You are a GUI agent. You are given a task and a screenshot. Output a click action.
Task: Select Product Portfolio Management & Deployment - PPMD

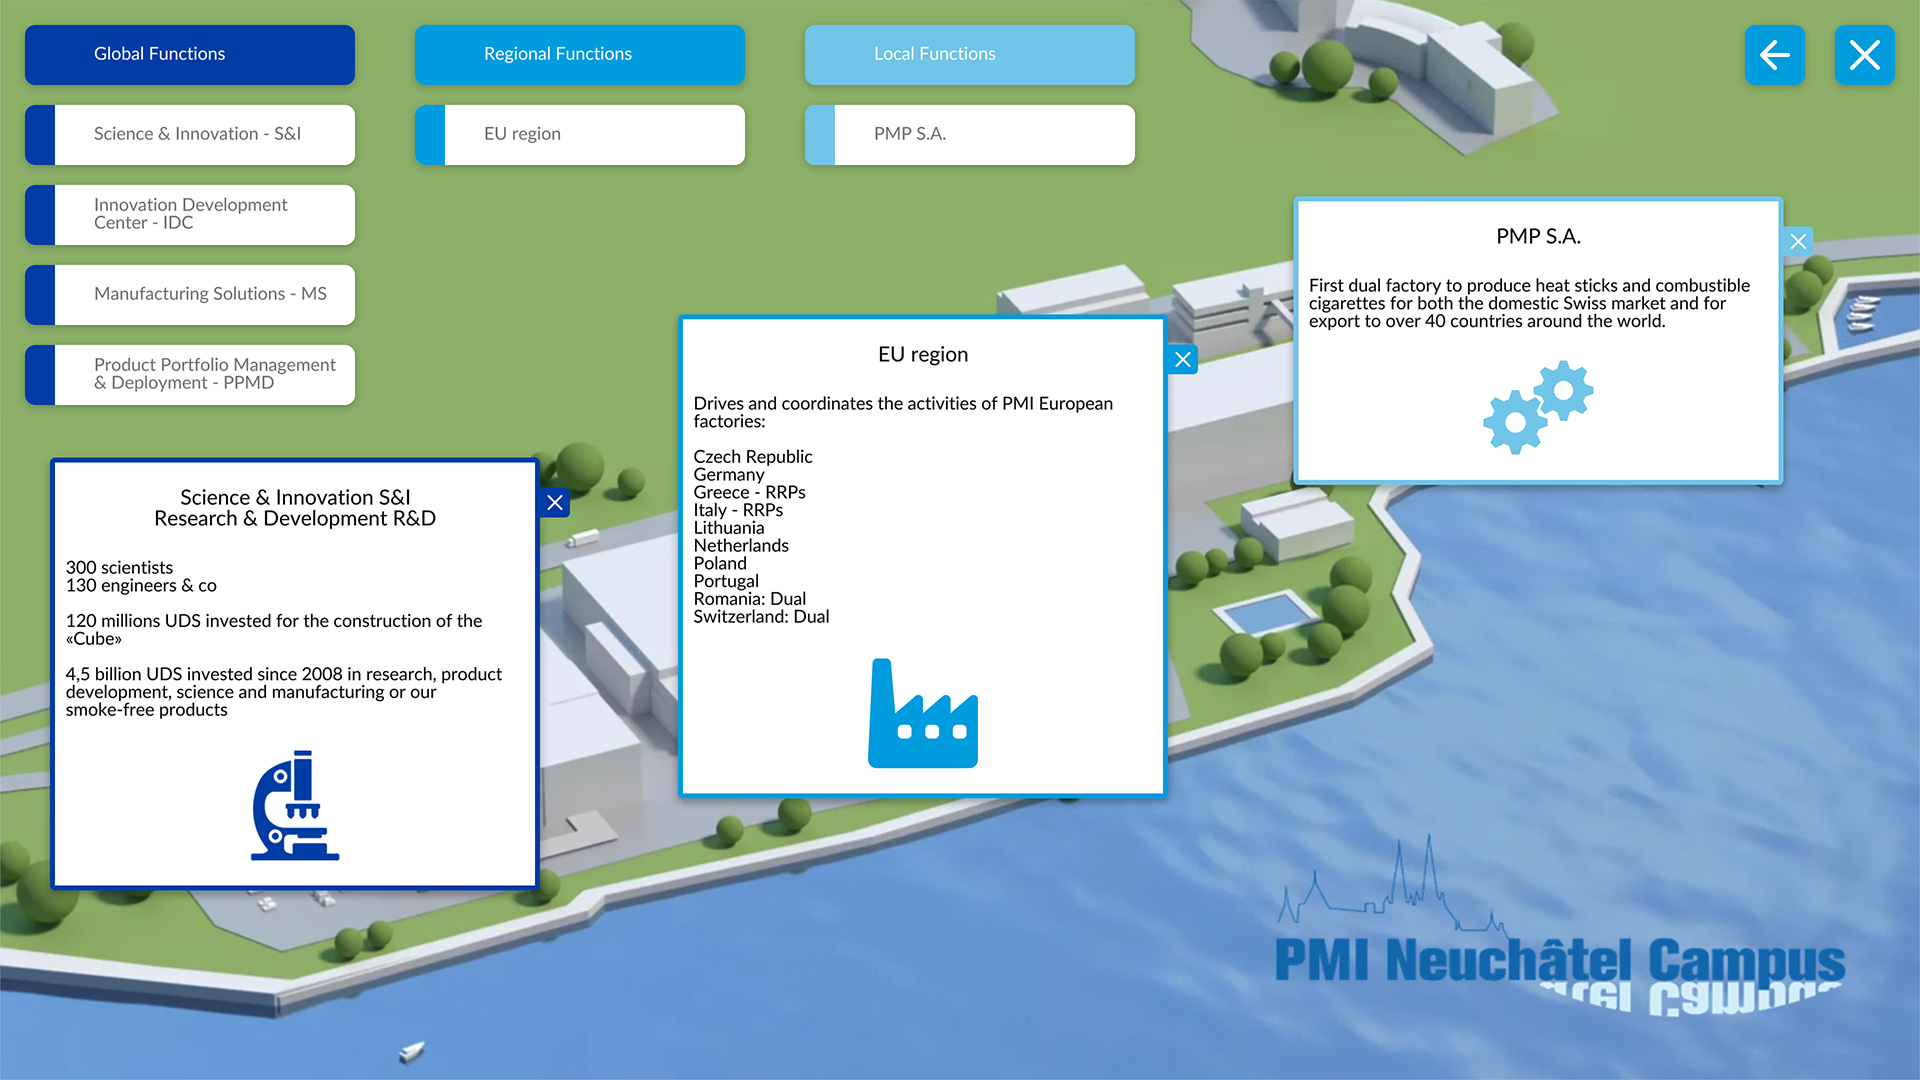(x=190, y=375)
